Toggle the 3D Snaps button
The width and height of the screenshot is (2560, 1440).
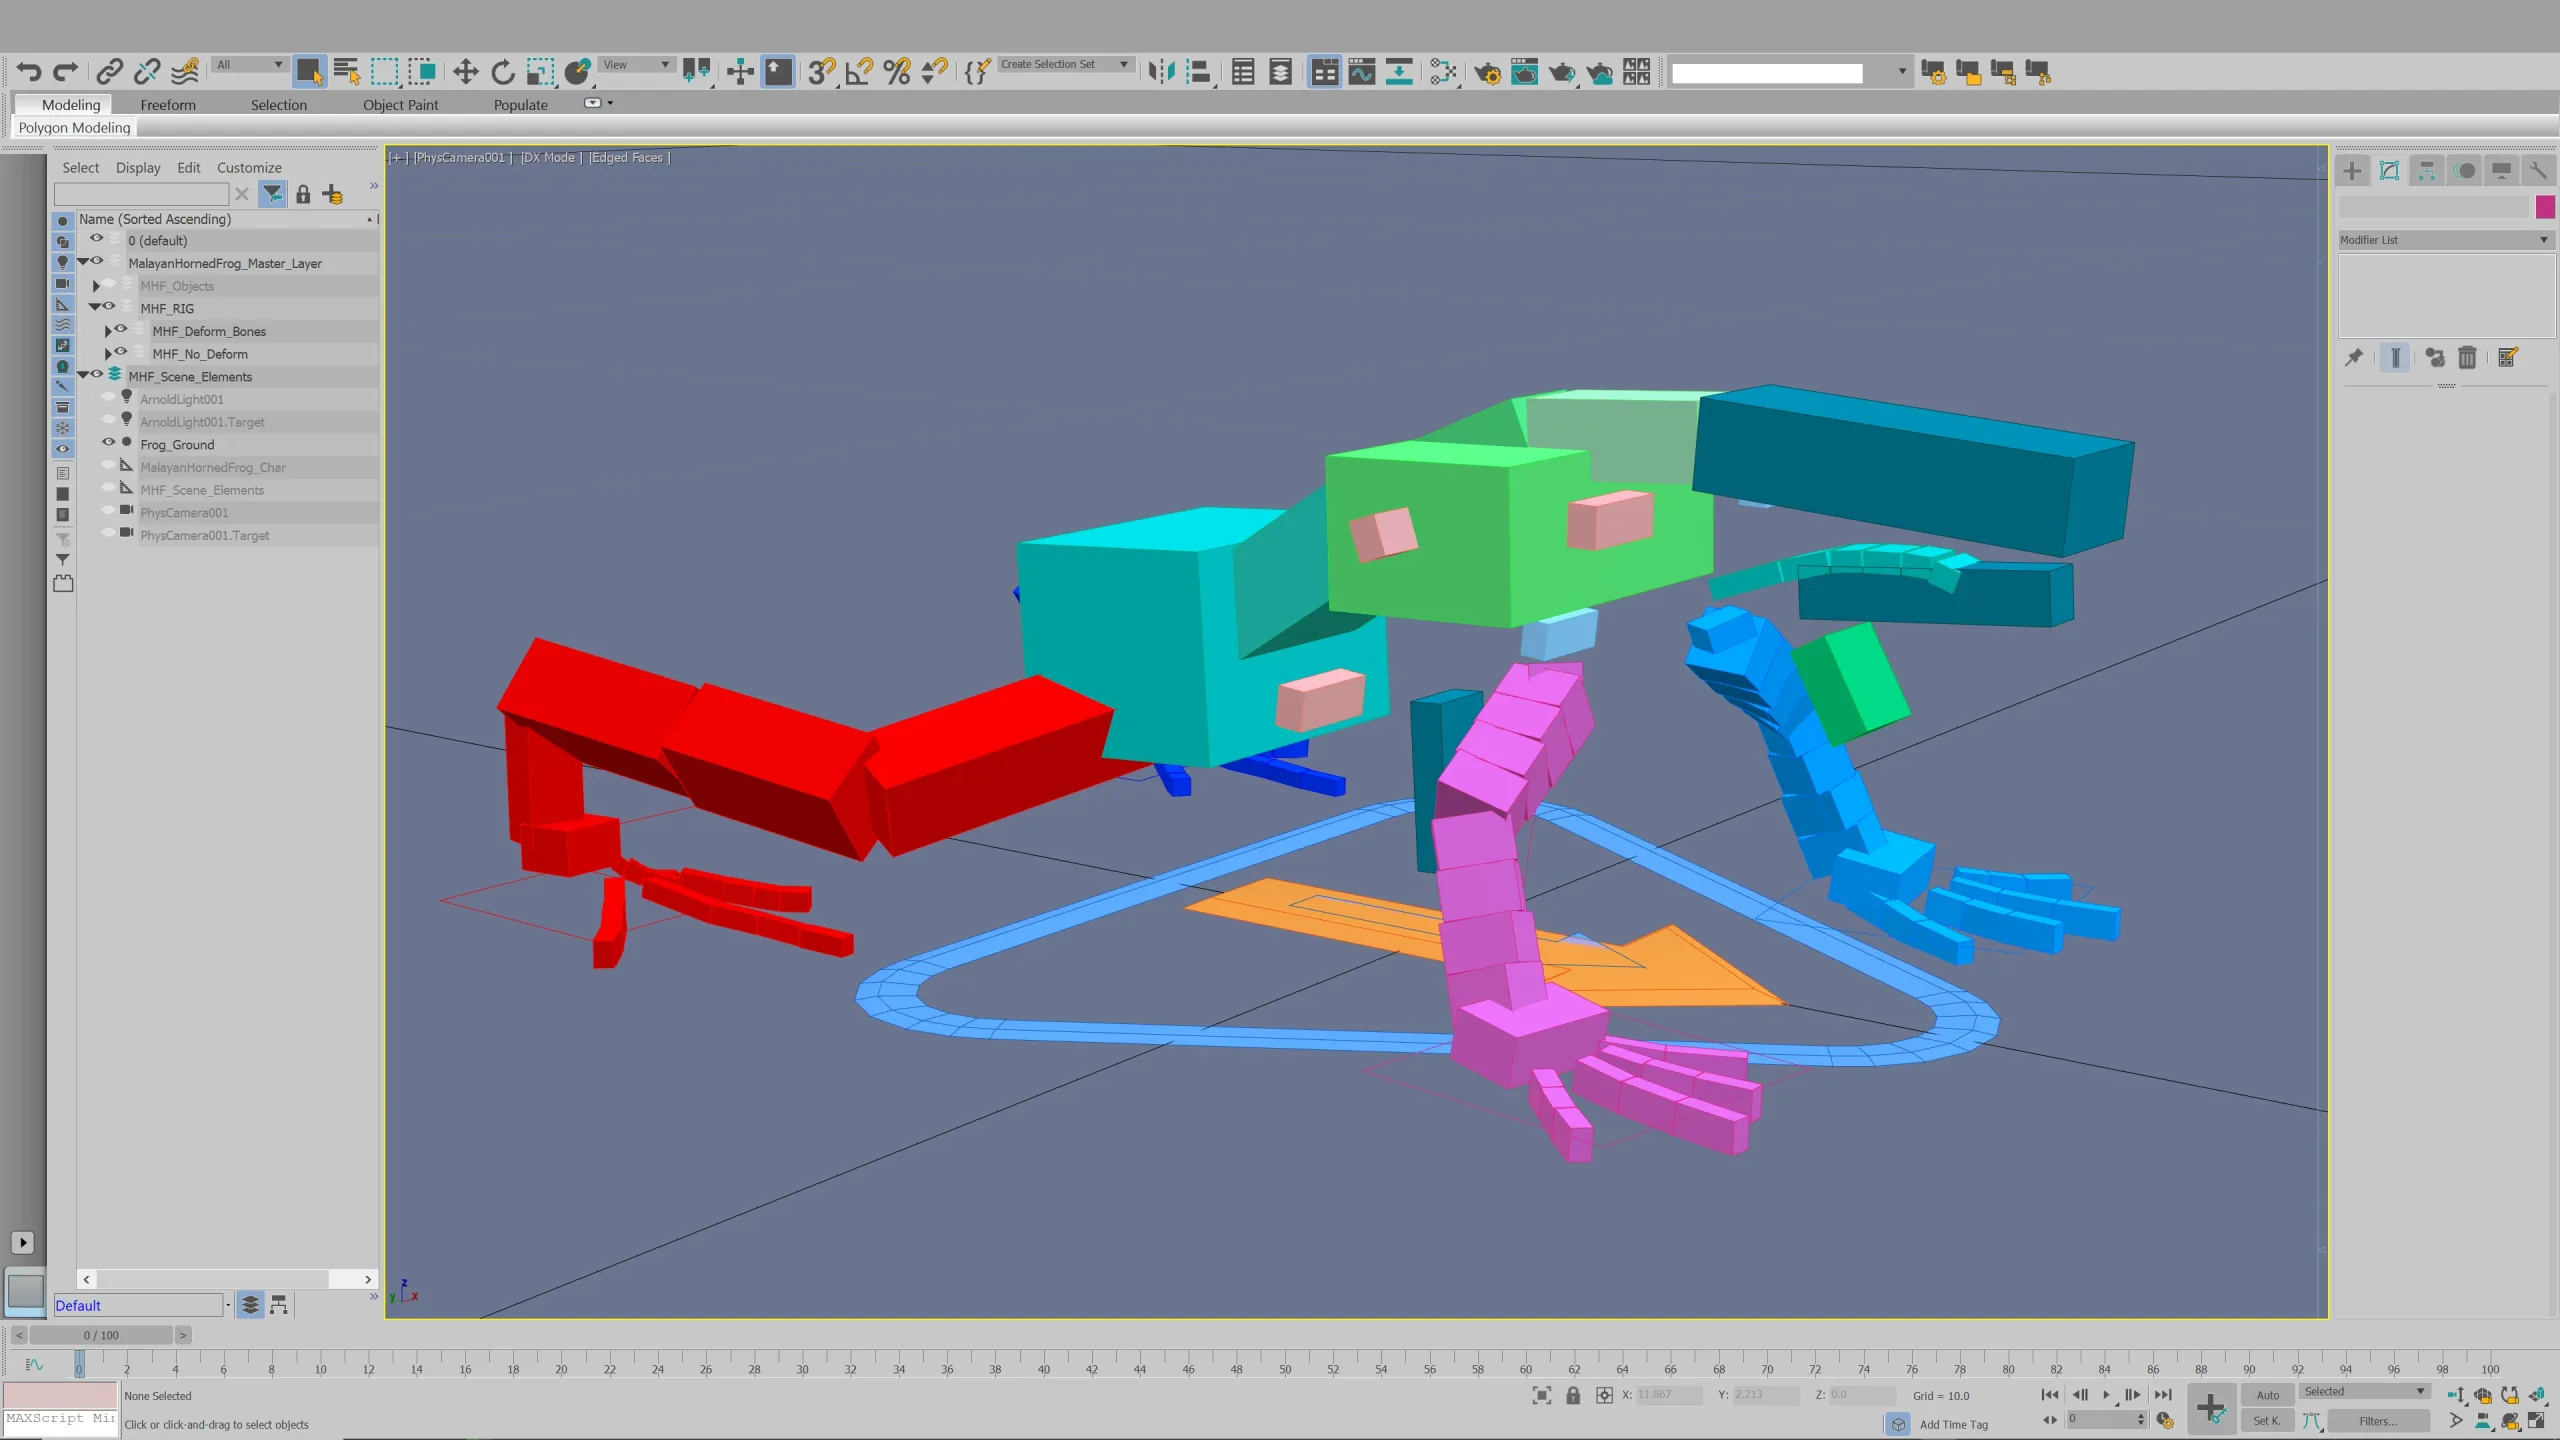821,71
